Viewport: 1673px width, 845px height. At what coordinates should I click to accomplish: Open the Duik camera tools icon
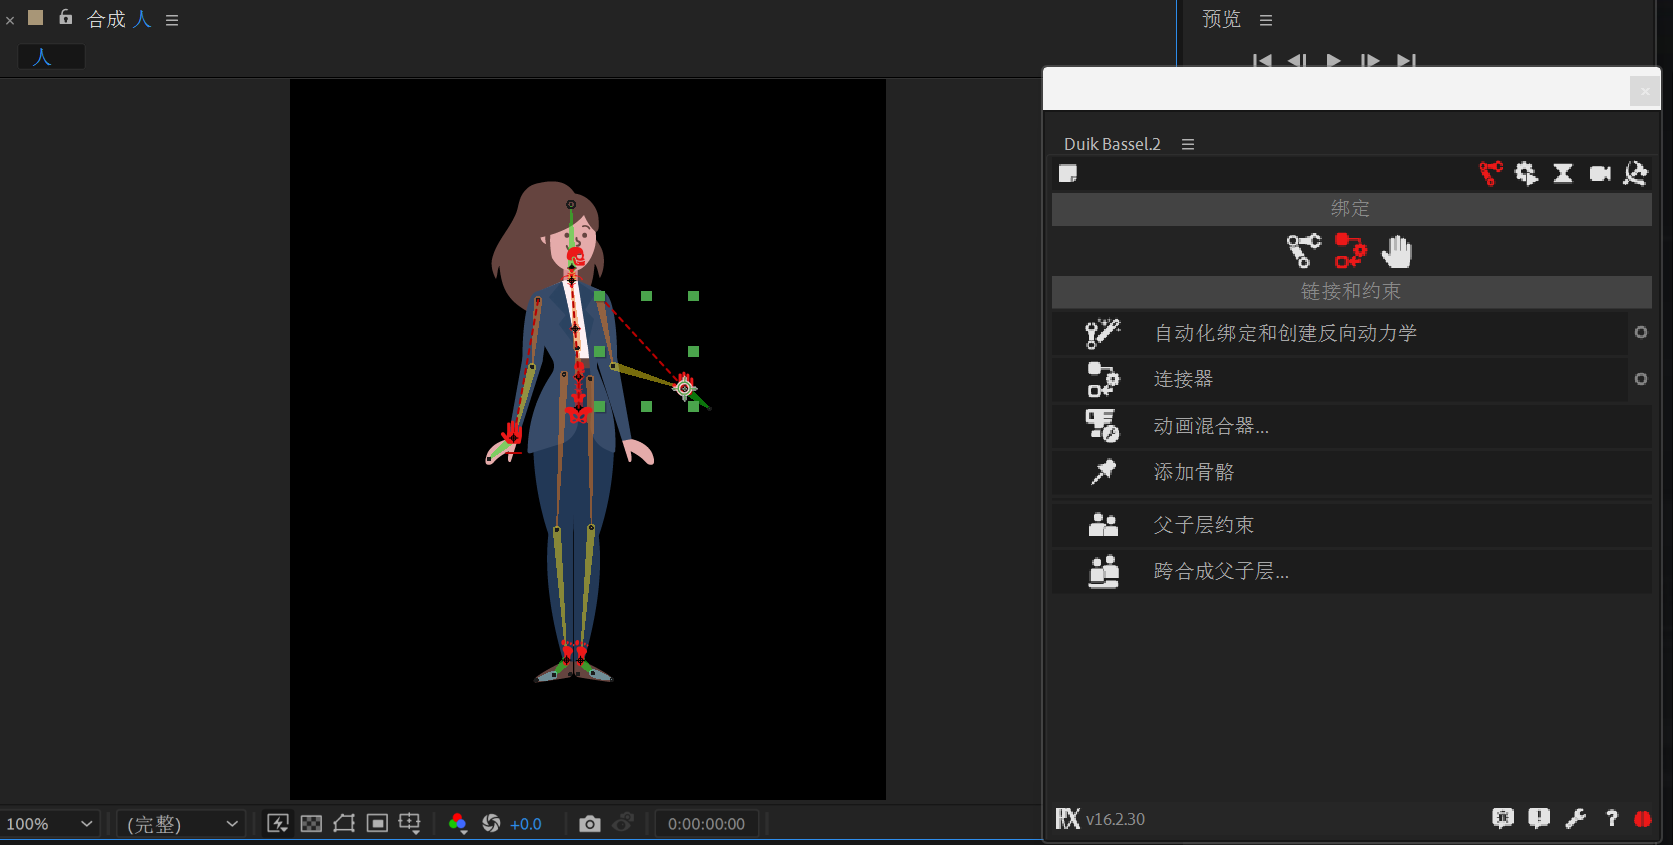pos(1600,174)
